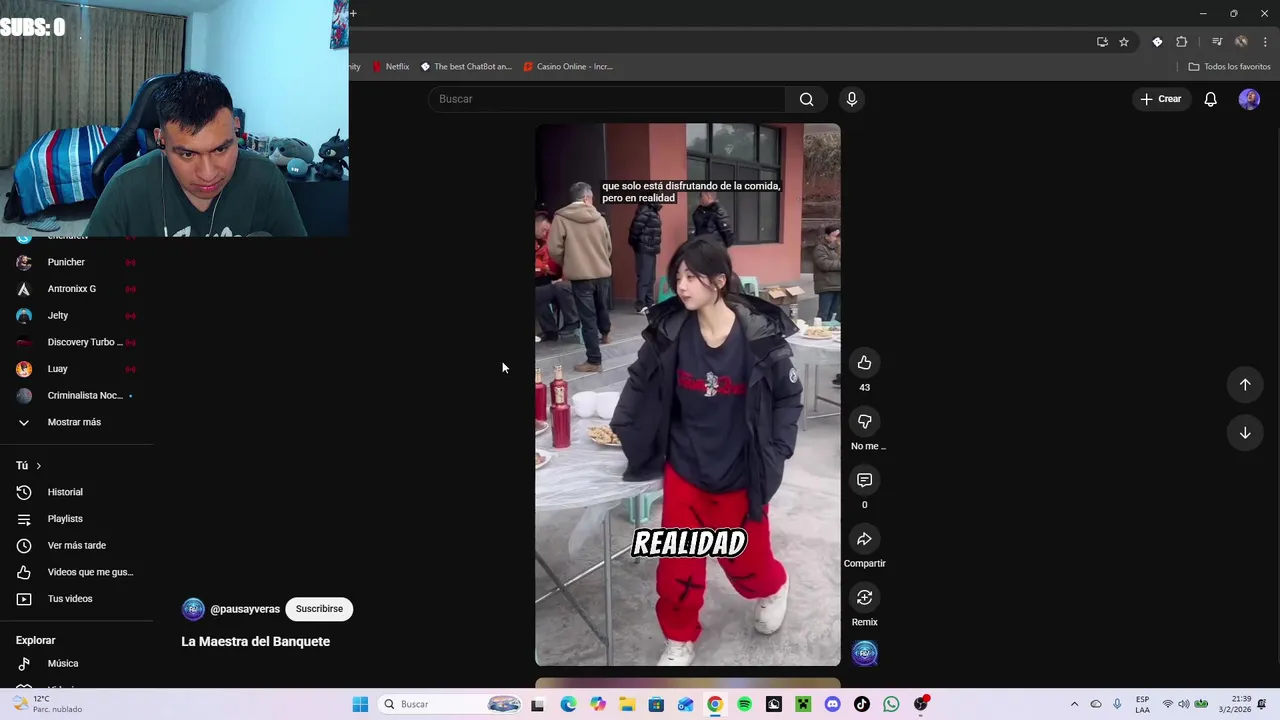The image size is (1280, 720).
Task: Open Copilot from taskbar
Action: click(x=598, y=704)
